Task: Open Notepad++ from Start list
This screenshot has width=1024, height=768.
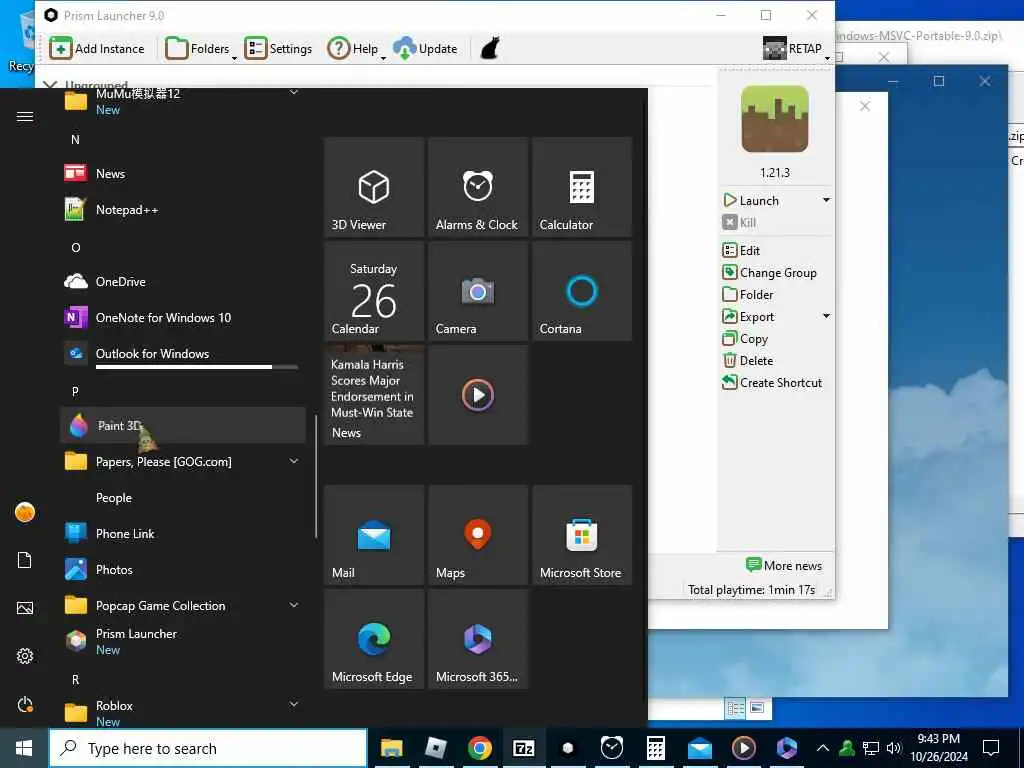Action: [x=183, y=210]
